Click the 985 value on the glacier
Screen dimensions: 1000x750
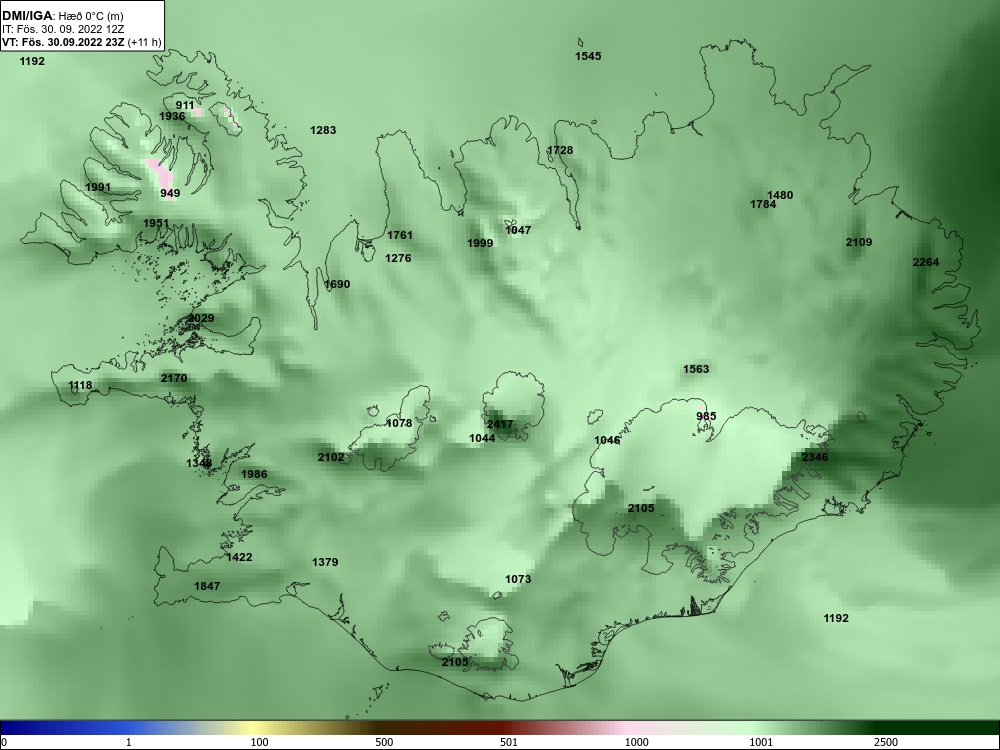coord(706,416)
